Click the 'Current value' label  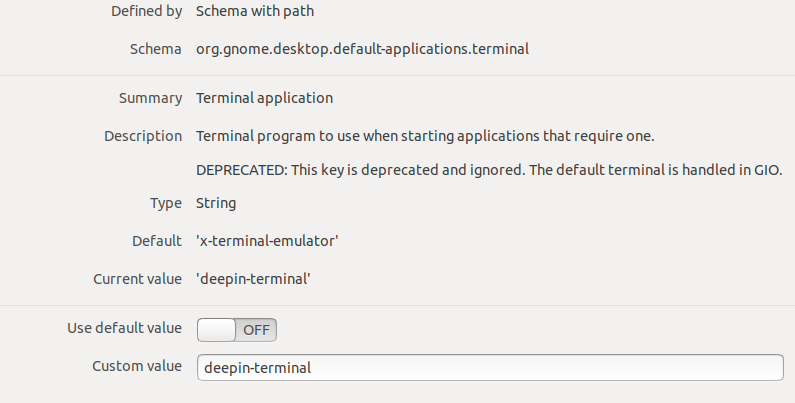pos(137,279)
